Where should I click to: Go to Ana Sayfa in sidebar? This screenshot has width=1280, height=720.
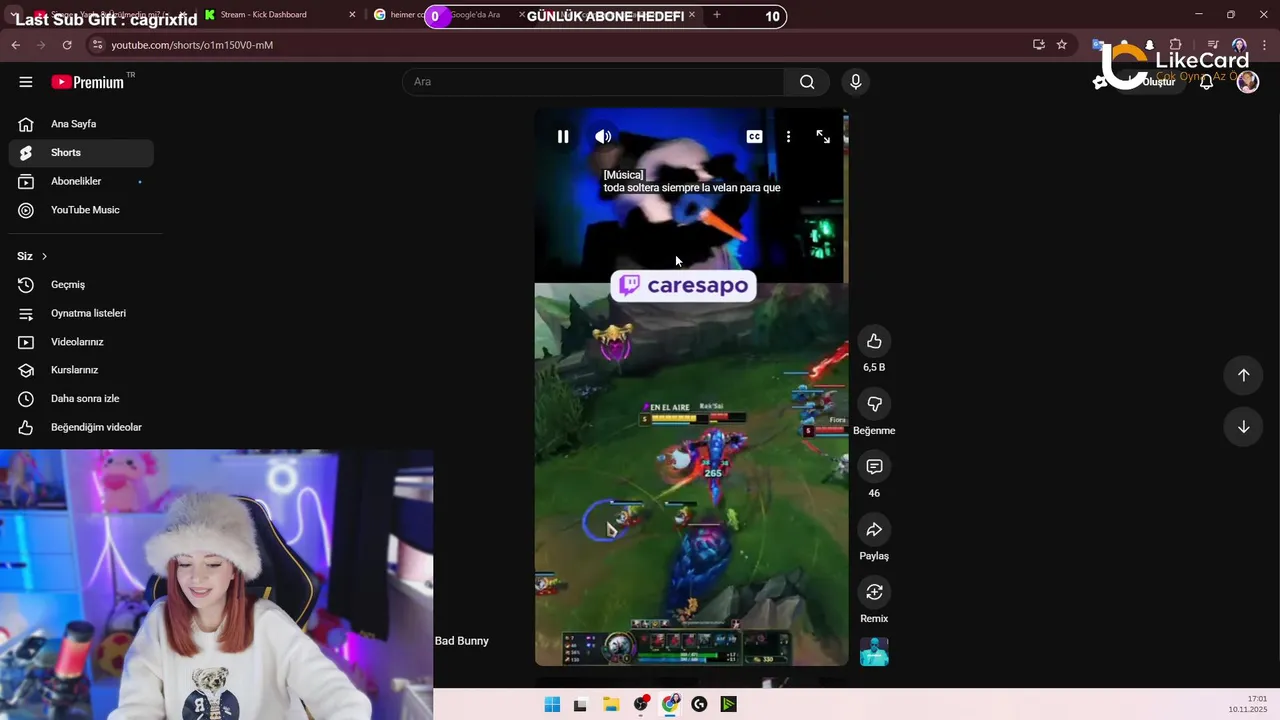81,124
